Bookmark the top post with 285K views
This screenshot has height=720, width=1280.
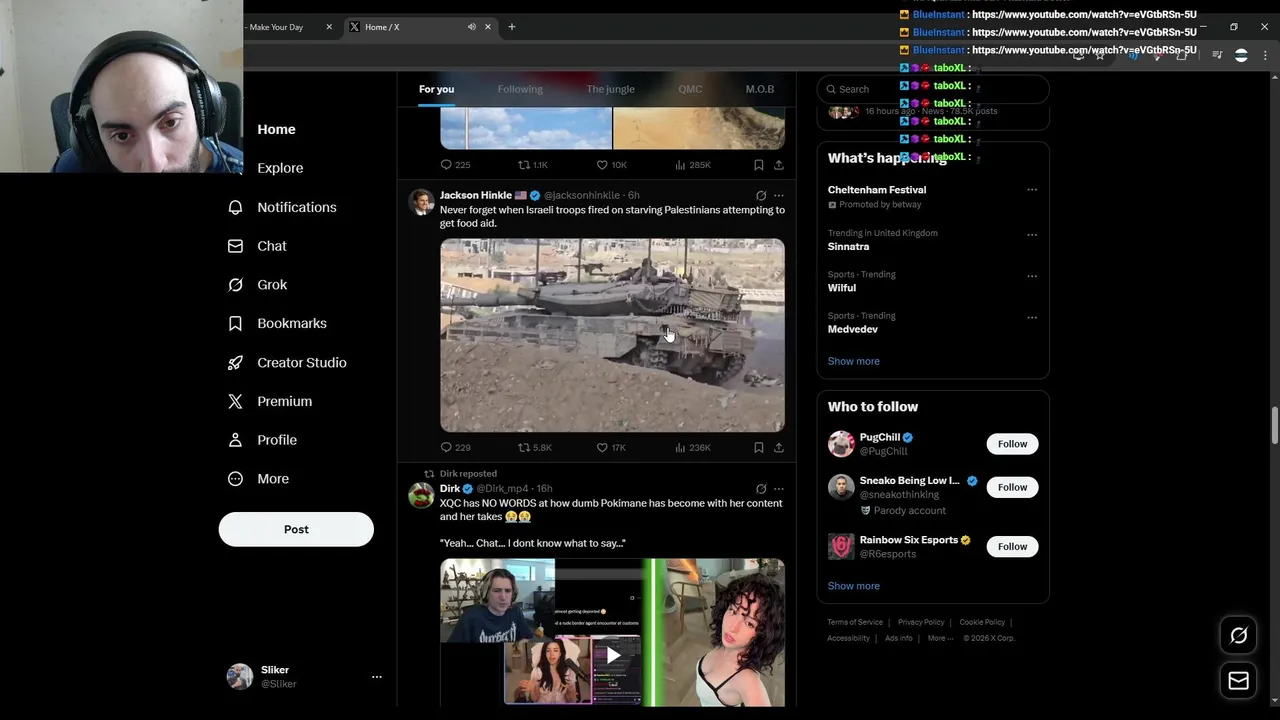(759, 164)
